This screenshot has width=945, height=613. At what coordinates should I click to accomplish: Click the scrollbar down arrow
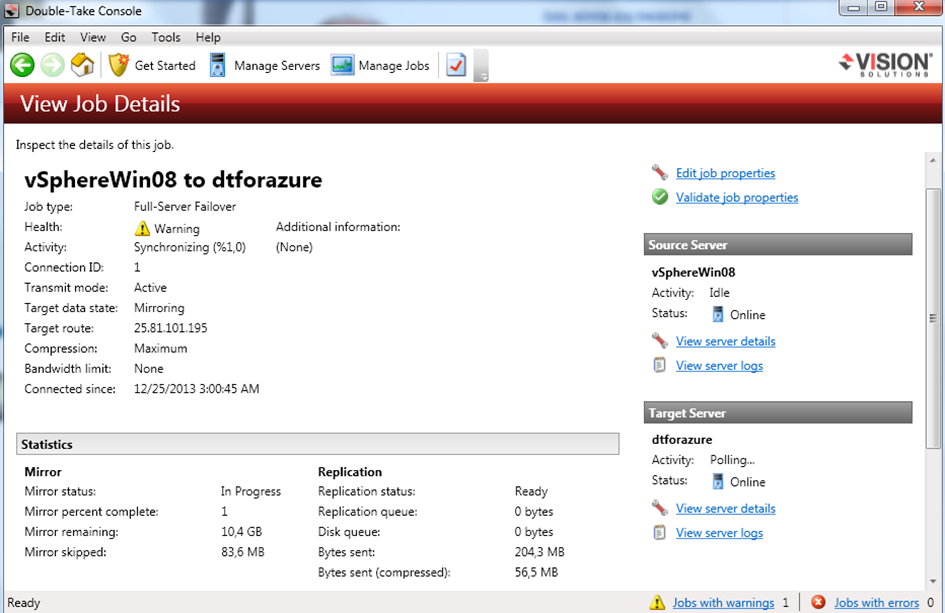click(x=933, y=581)
